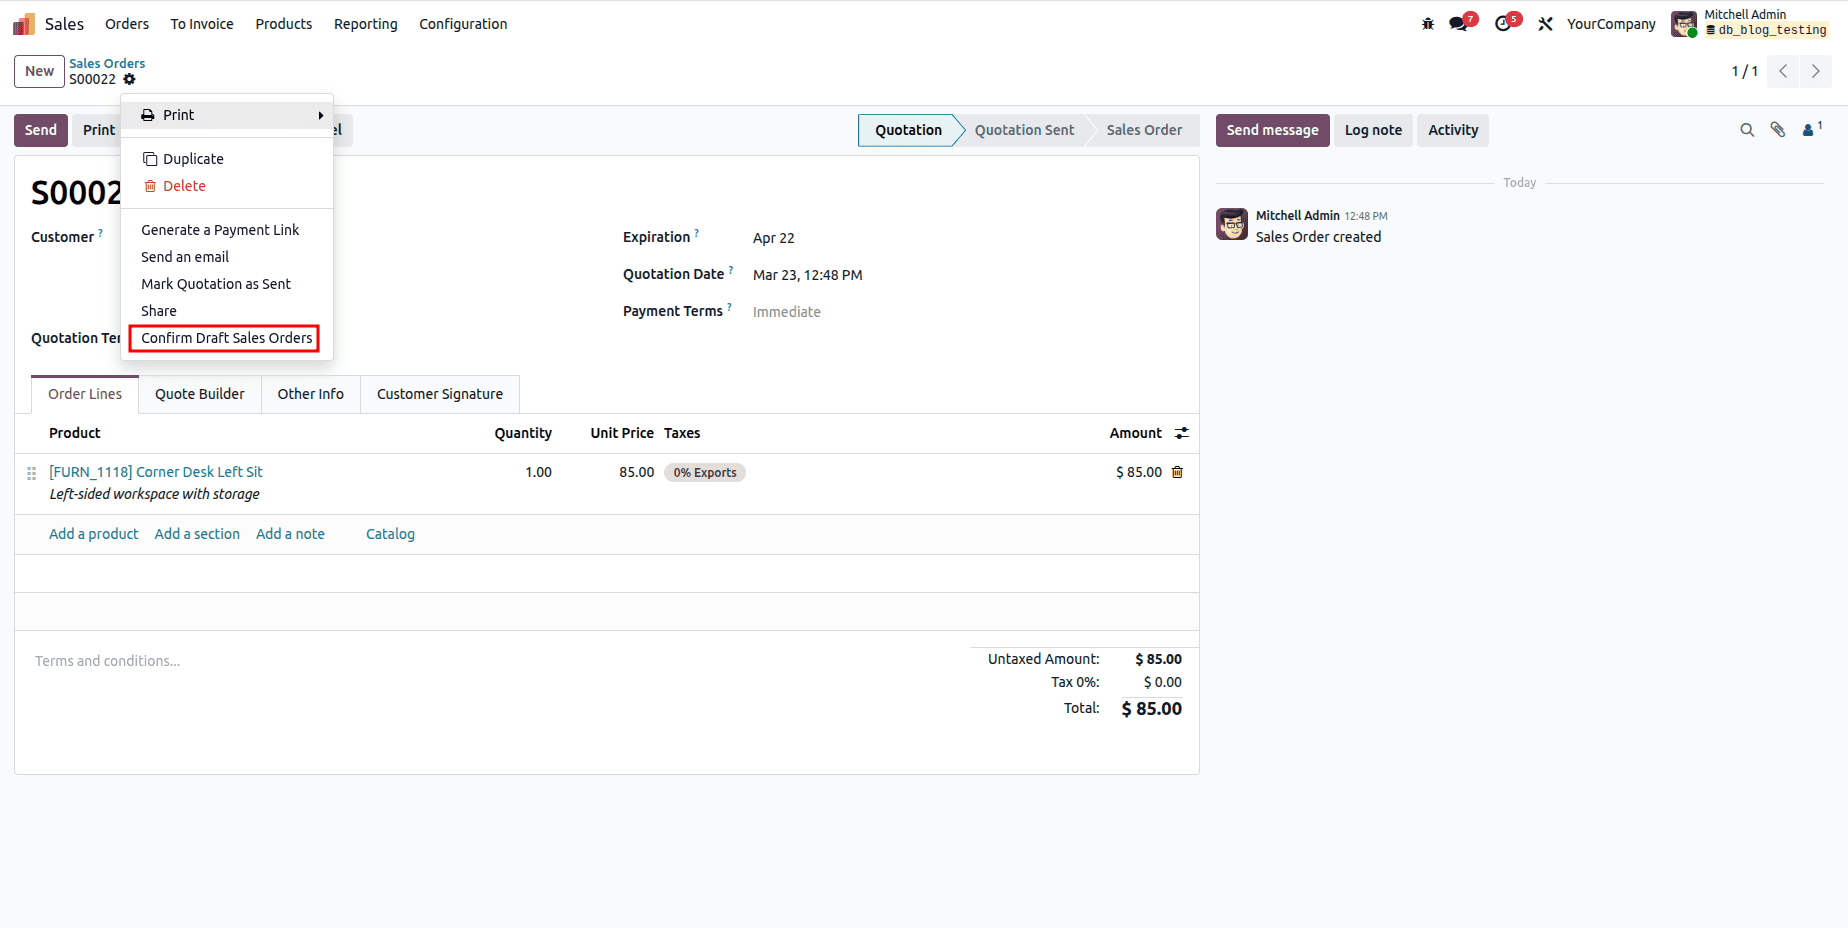Image resolution: width=1848 pixels, height=928 pixels.
Task: Switch stage to Quotation Sent
Action: (x=1024, y=130)
